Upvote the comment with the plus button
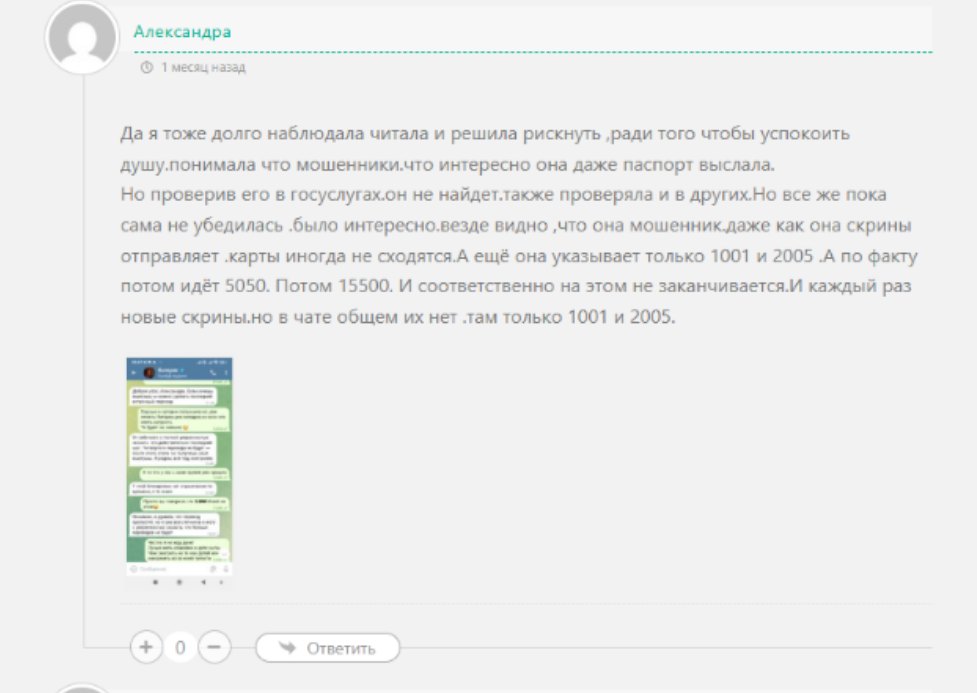Image resolution: width=977 pixels, height=693 pixels. click(x=146, y=648)
